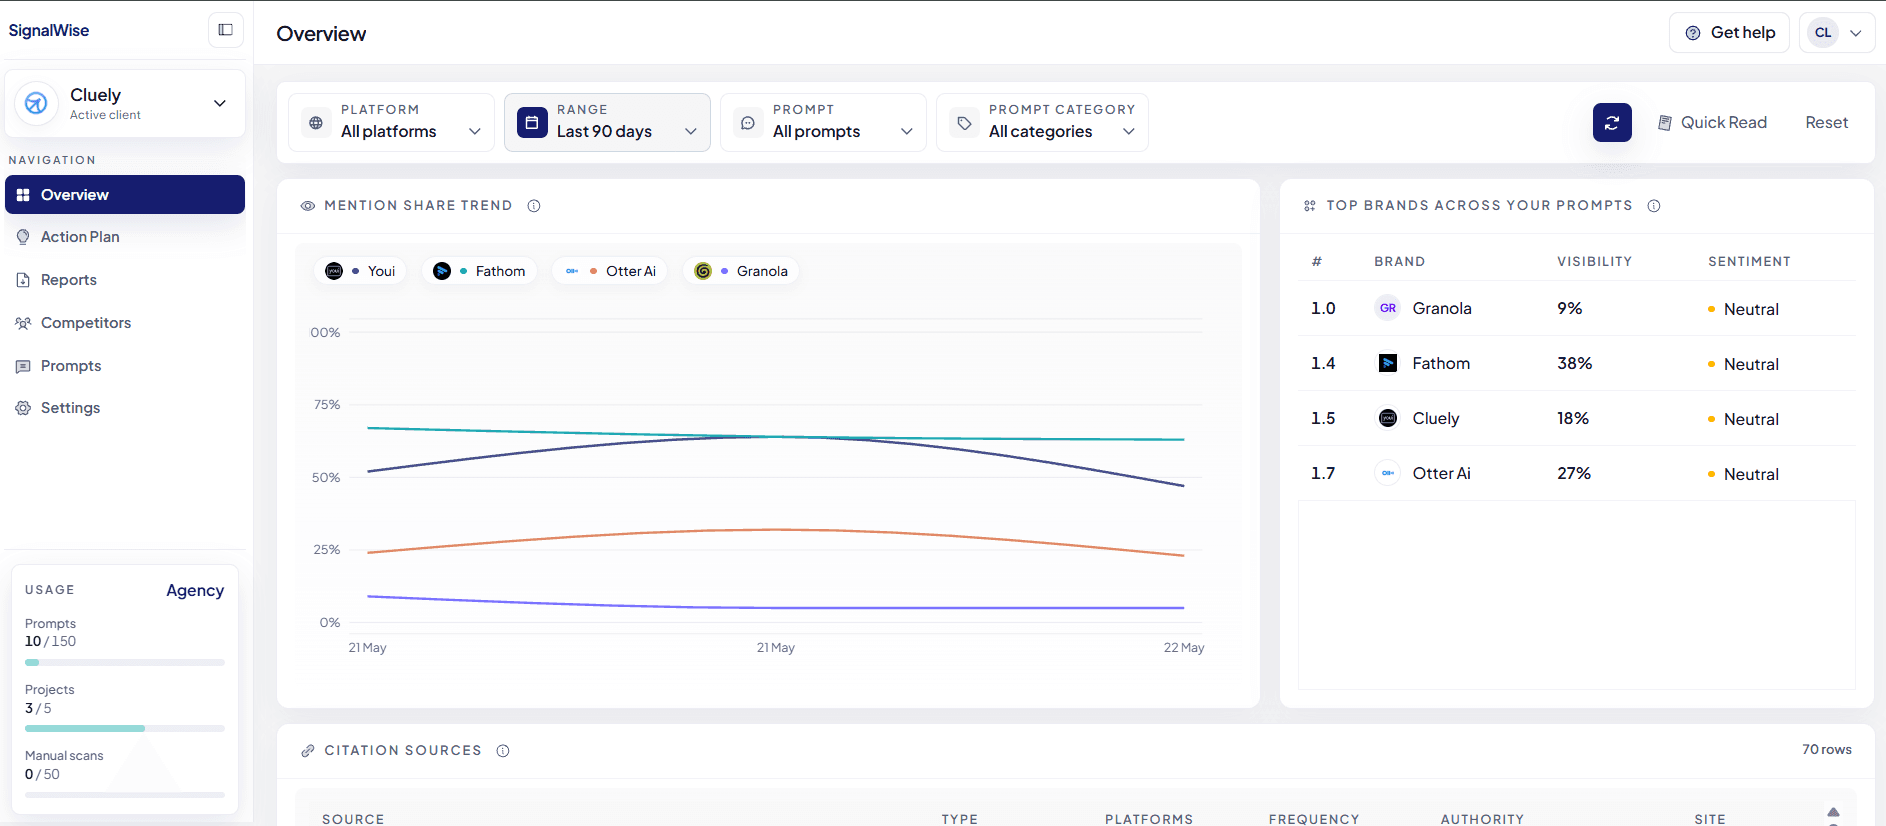The width and height of the screenshot is (1886, 826).
Task: Sort by the Sentiment column header
Action: coord(1749,262)
